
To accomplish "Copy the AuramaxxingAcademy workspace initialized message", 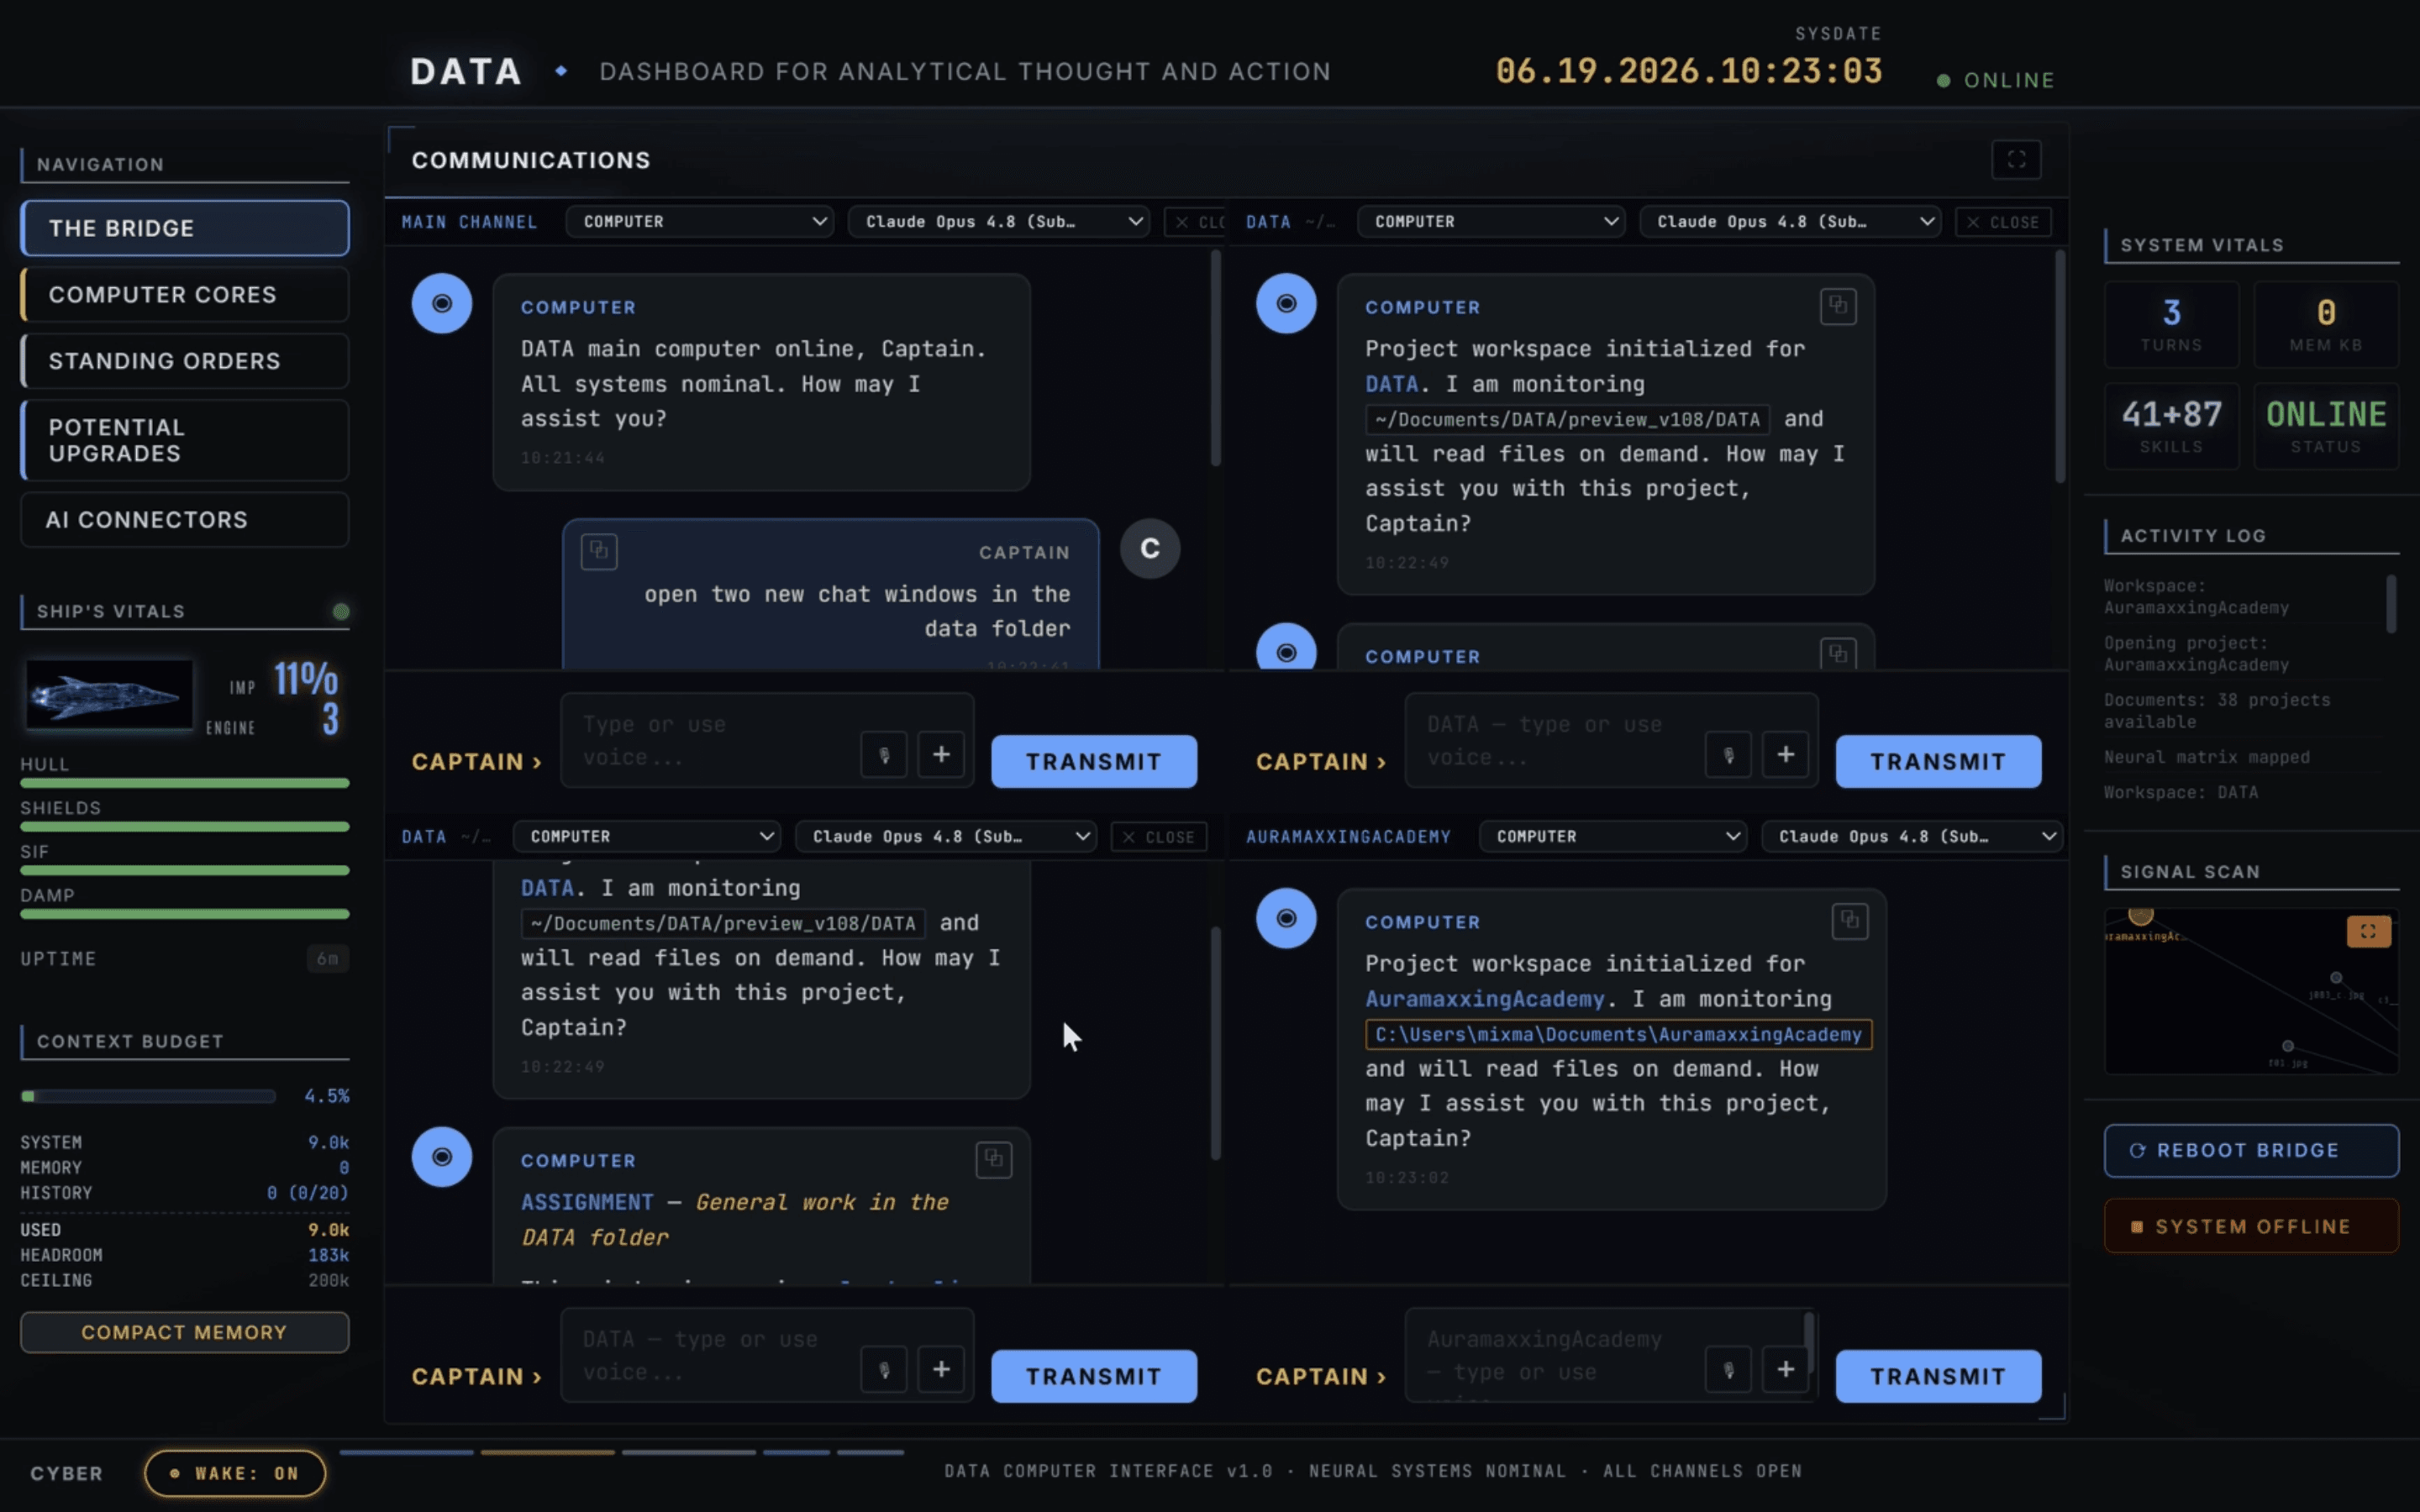I will tap(1850, 921).
